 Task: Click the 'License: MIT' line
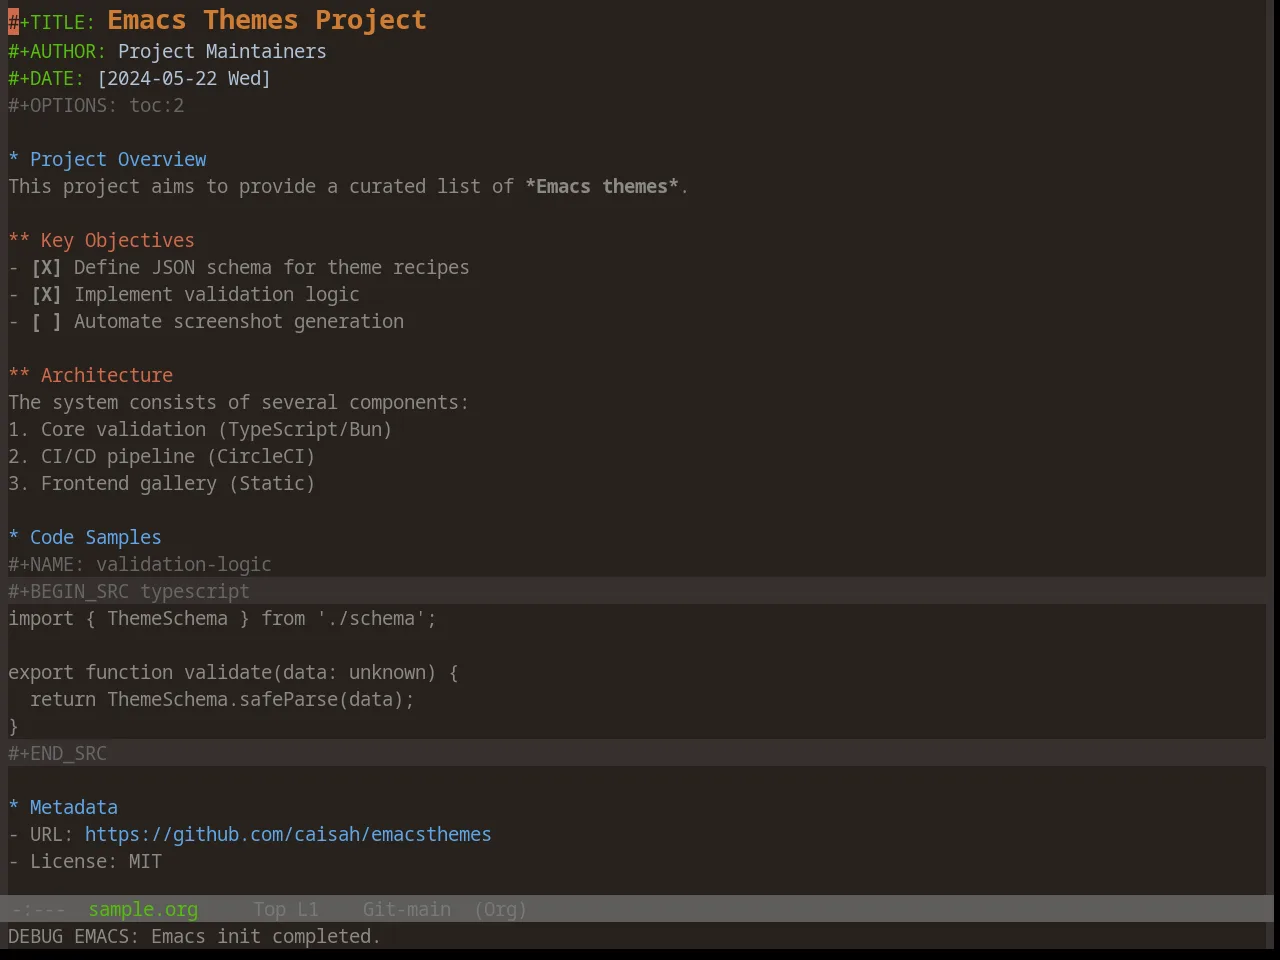coord(85,862)
